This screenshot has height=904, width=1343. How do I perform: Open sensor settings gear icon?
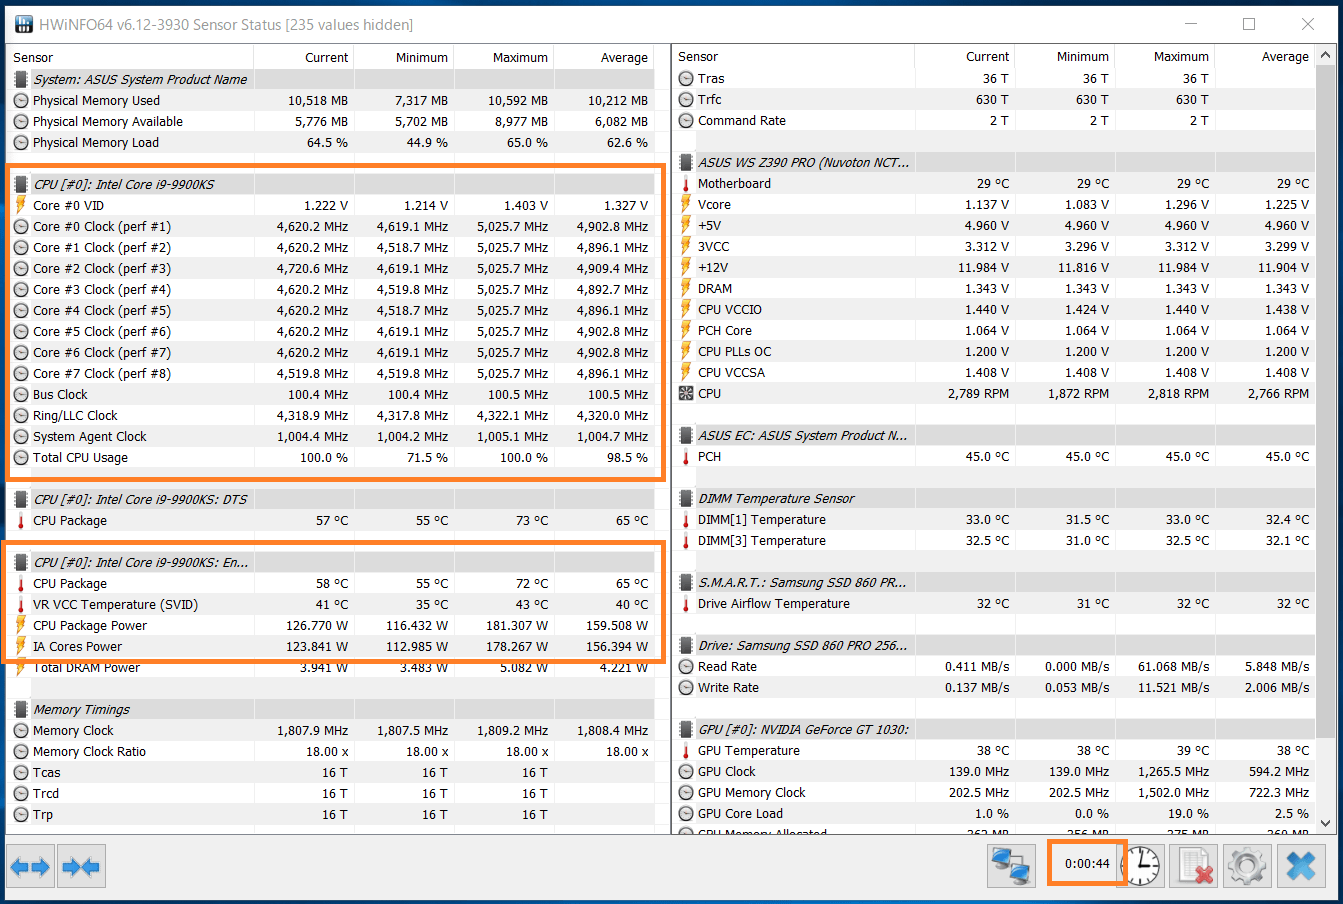tap(1247, 866)
